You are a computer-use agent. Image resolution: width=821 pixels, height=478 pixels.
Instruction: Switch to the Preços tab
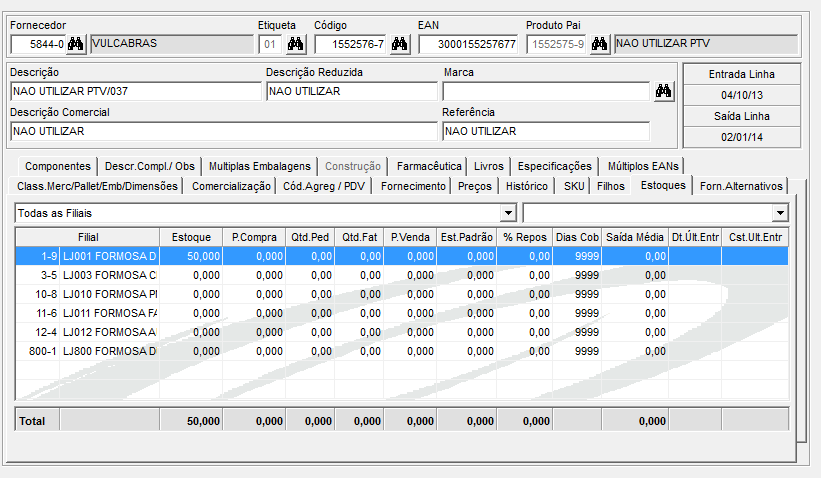pos(475,186)
